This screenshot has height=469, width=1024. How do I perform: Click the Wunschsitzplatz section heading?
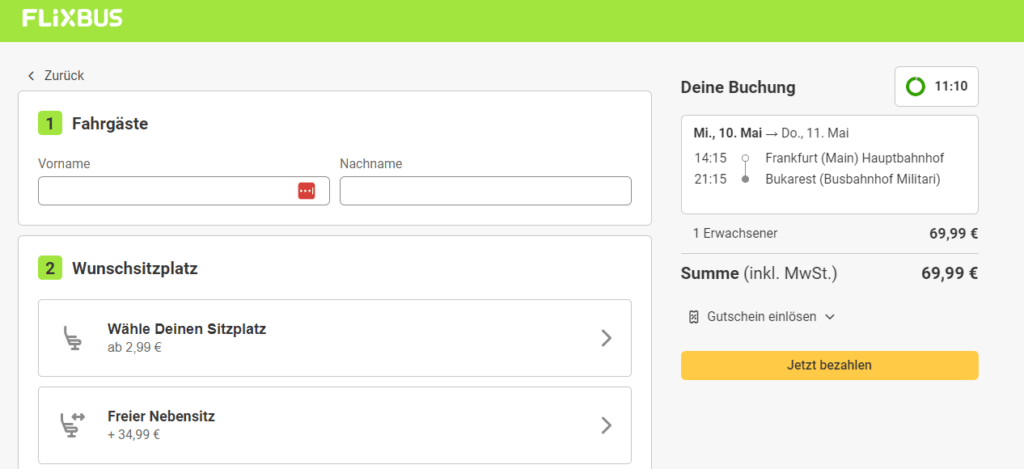click(135, 268)
